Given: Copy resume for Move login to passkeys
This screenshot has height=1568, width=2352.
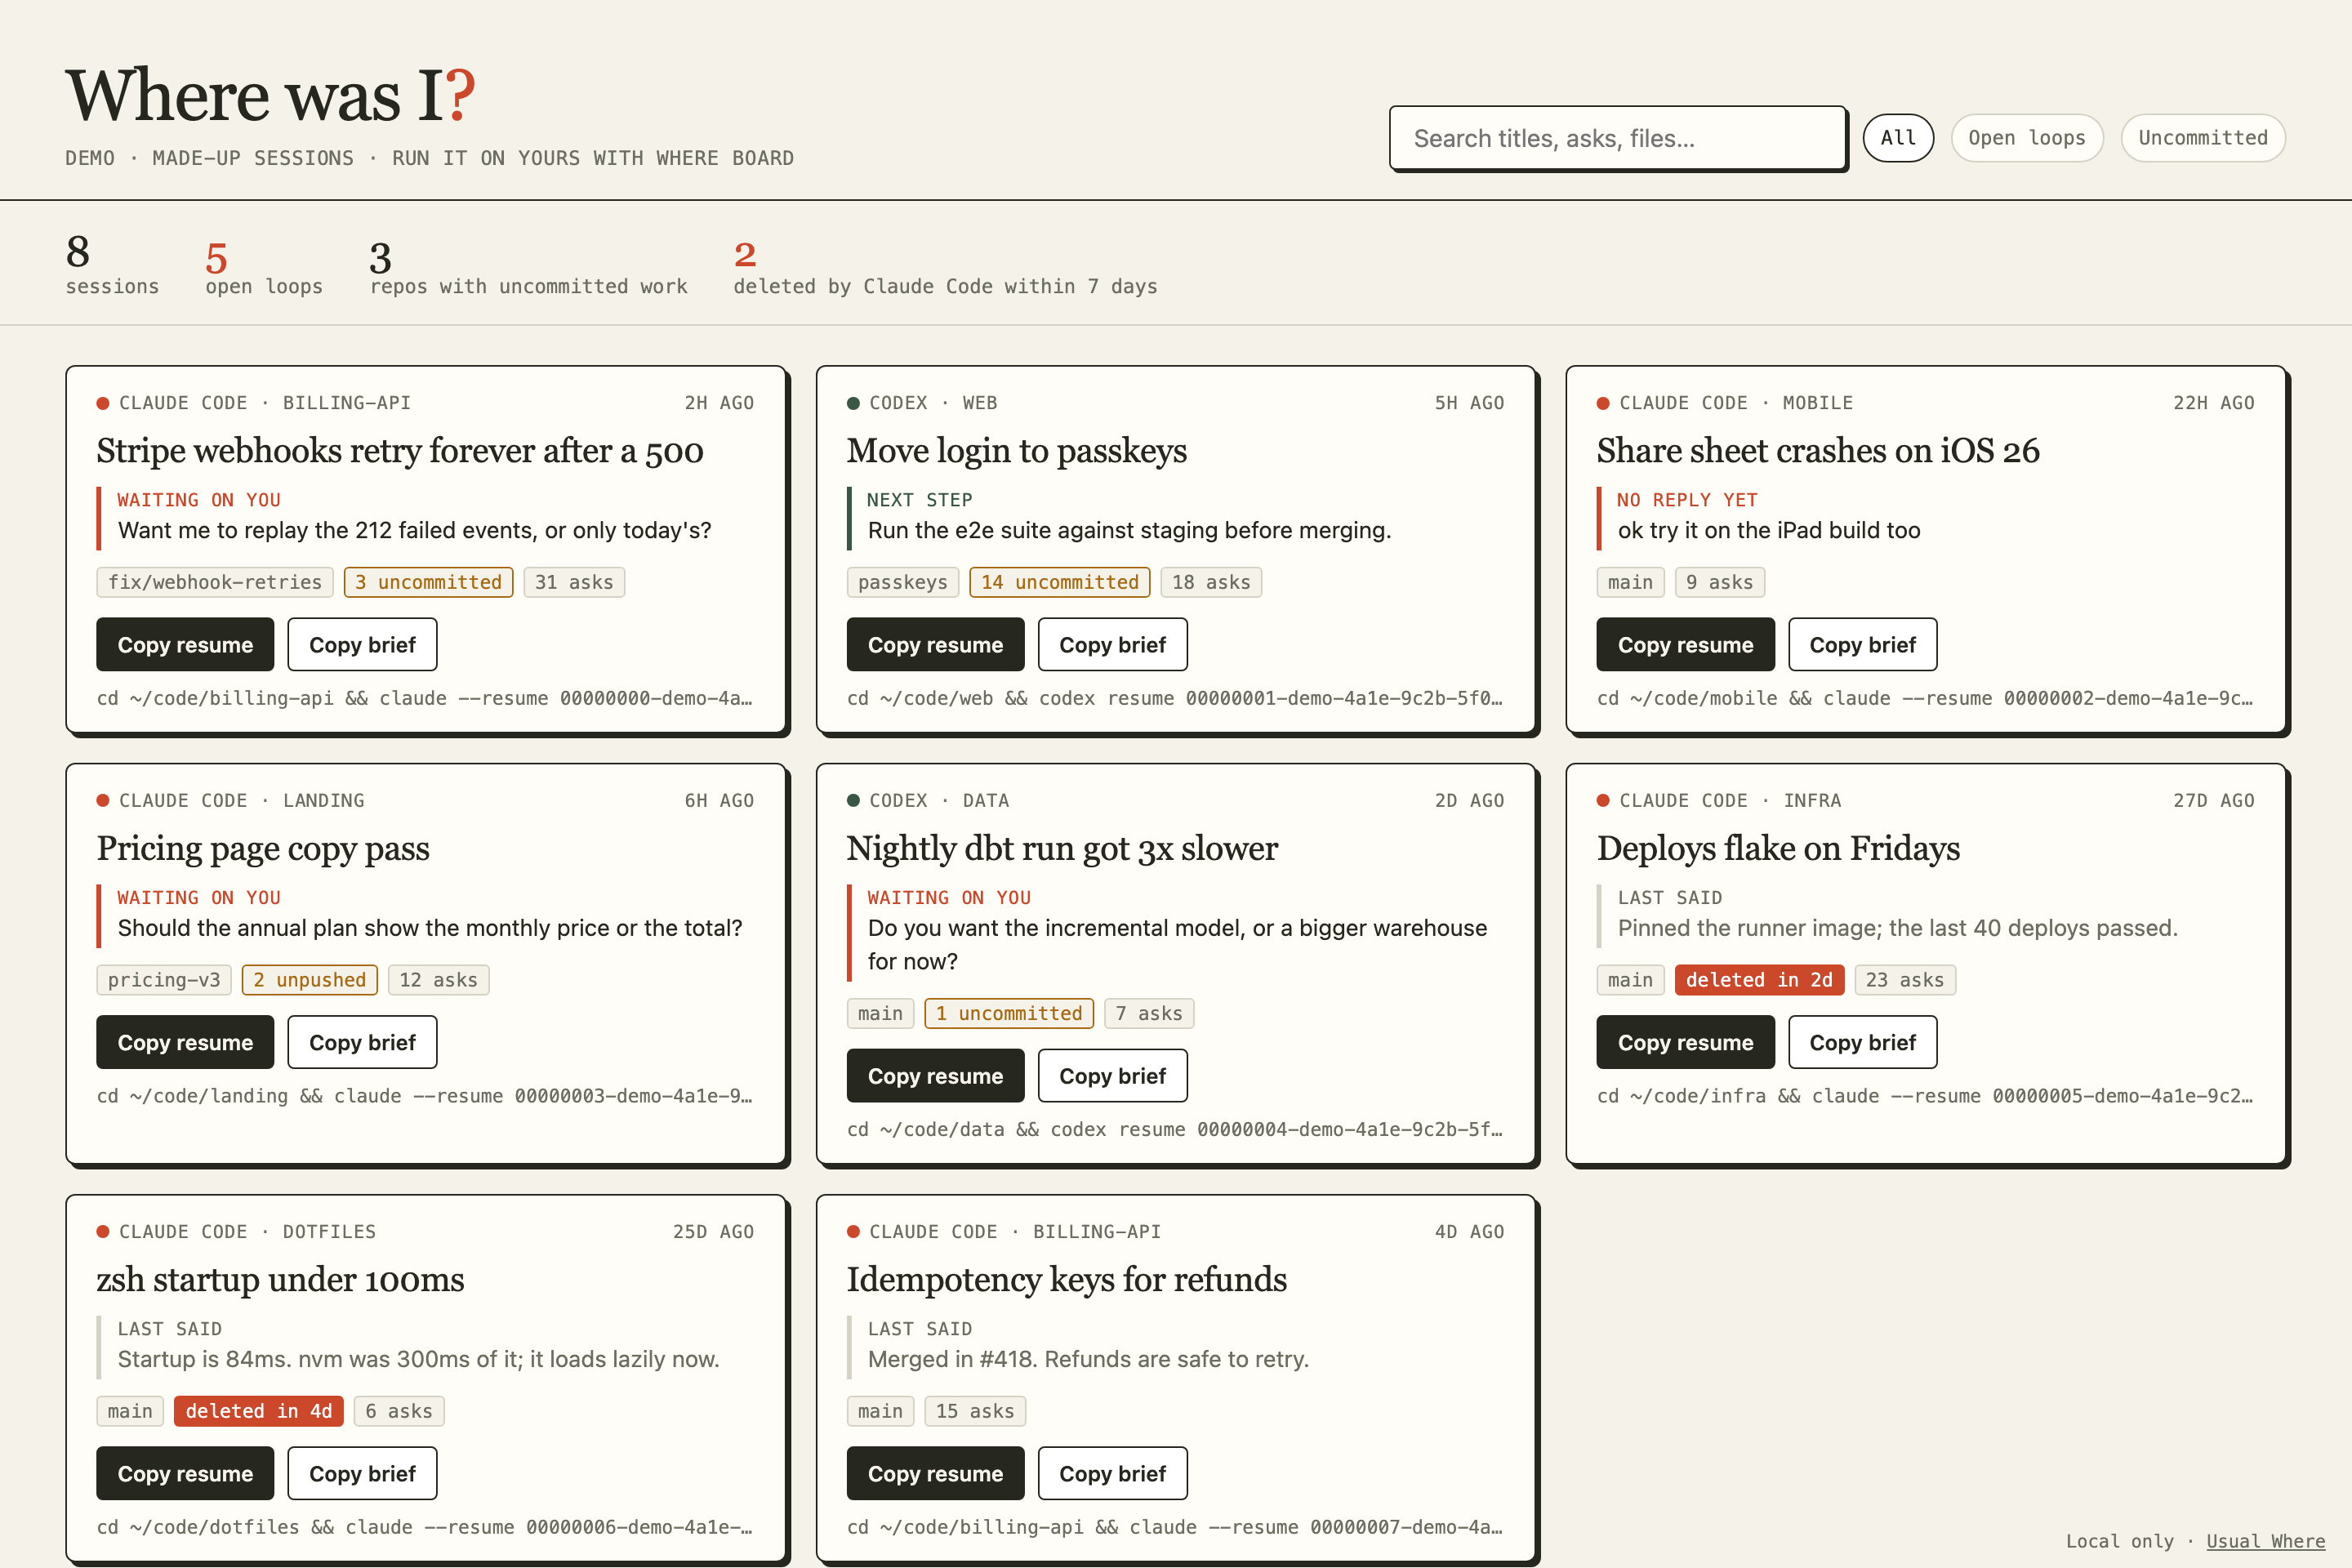Looking at the screenshot, I should point(935,645).
